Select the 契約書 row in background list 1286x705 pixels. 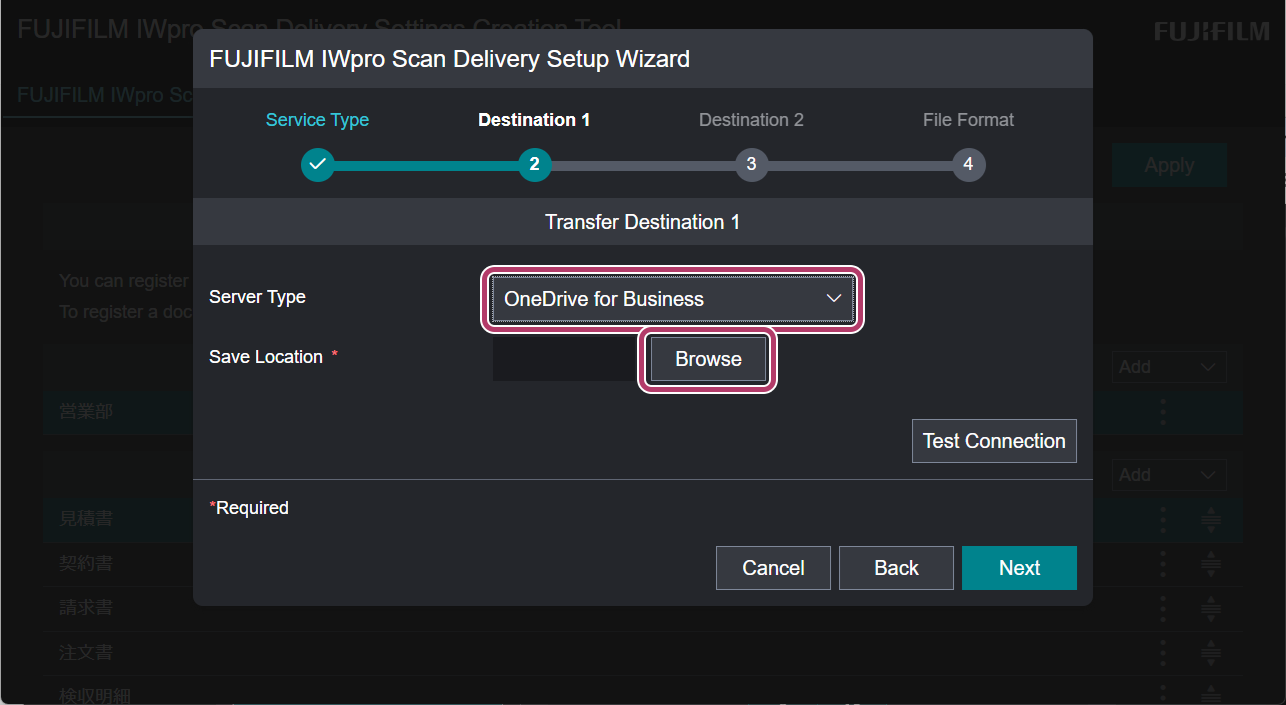[x=642, y=564]
